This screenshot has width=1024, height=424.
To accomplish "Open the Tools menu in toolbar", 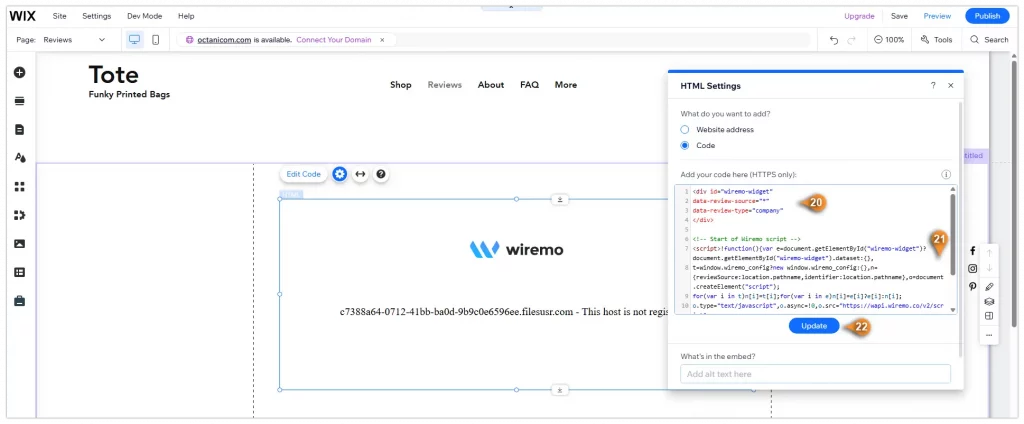I will [x=936, y=40].
